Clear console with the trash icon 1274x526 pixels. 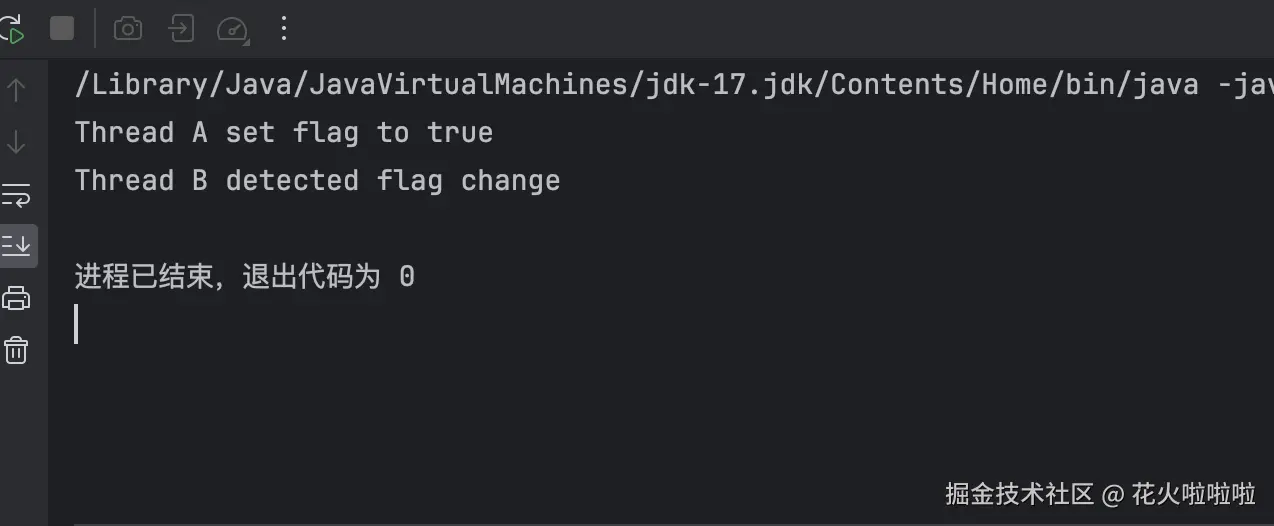[x=16, y=350]
